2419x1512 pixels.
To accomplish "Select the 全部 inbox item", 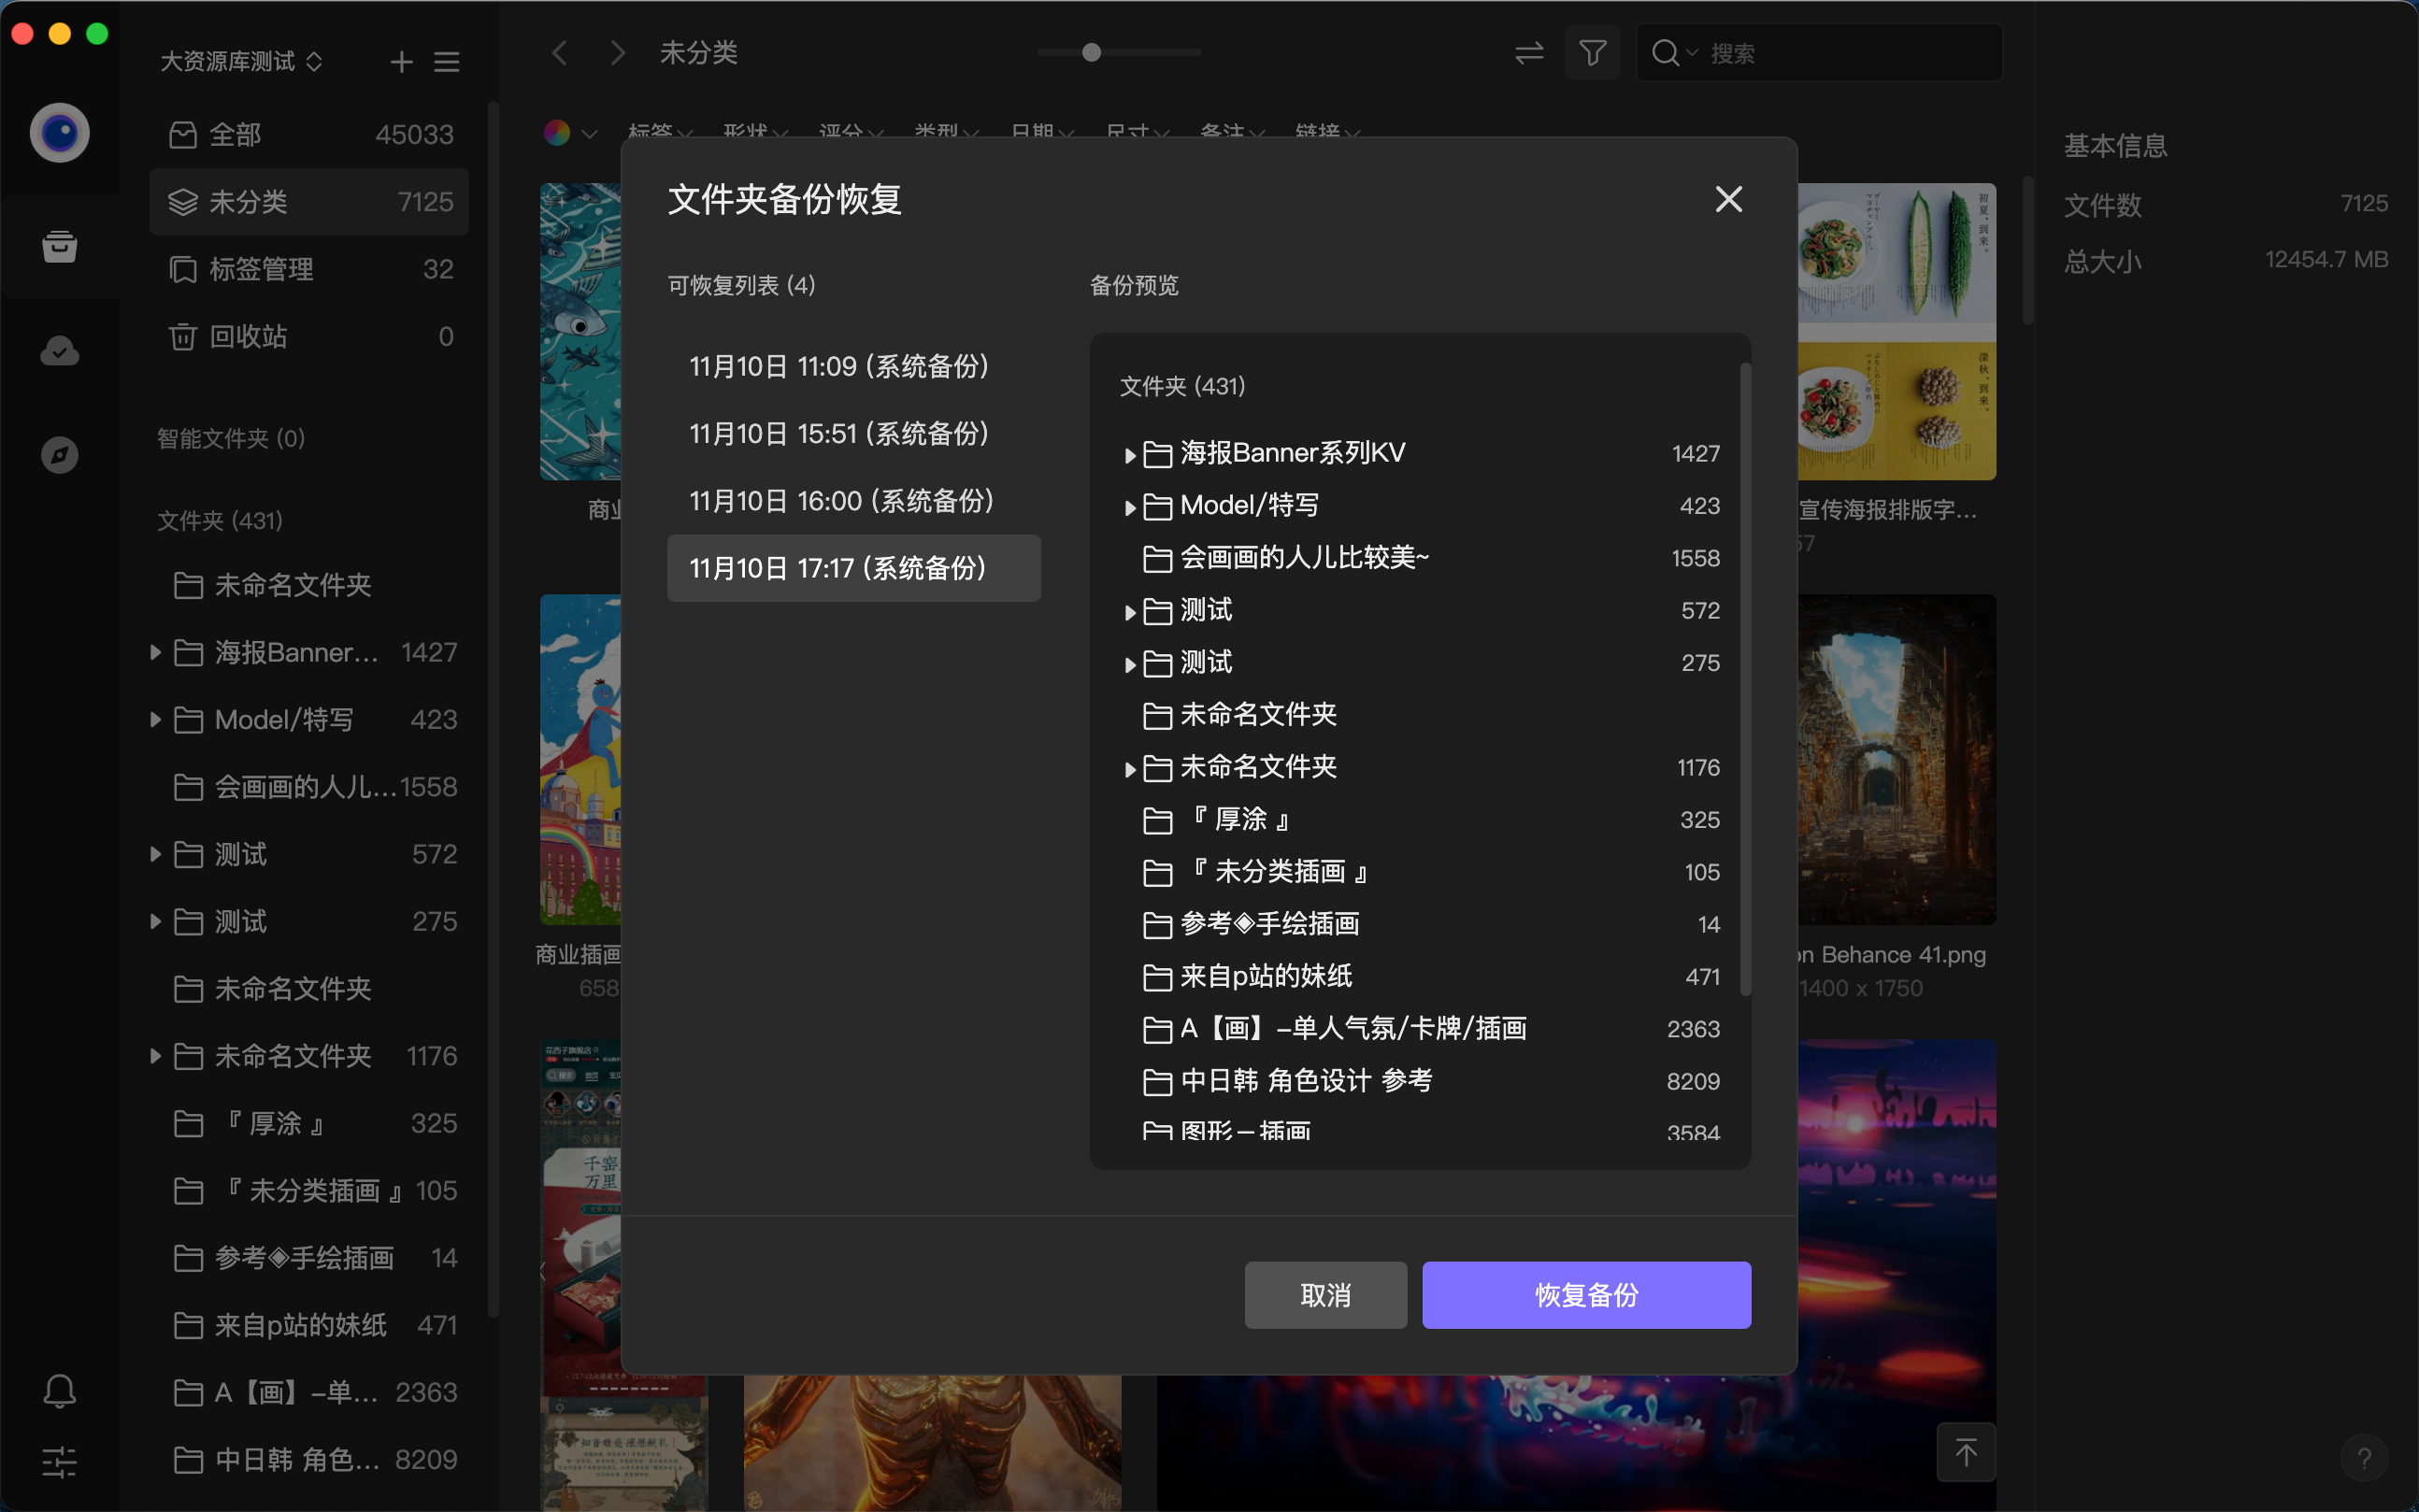I will (310, 135).
